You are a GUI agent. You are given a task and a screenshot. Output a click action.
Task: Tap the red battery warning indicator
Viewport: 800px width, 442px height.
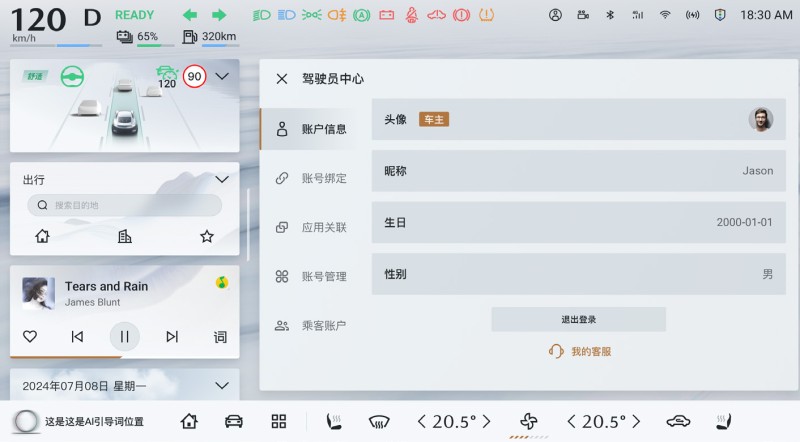387,15
